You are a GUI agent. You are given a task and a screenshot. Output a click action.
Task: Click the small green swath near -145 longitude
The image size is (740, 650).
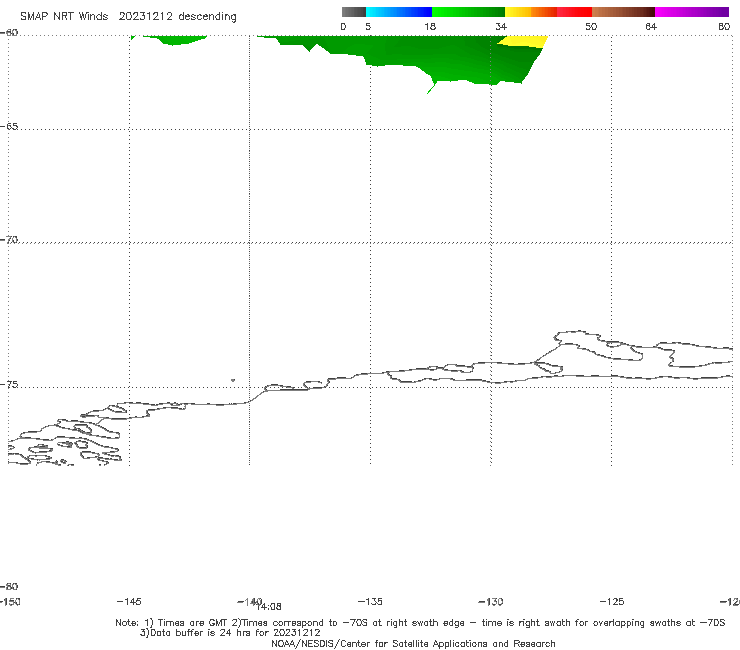(x=174, y=40)
